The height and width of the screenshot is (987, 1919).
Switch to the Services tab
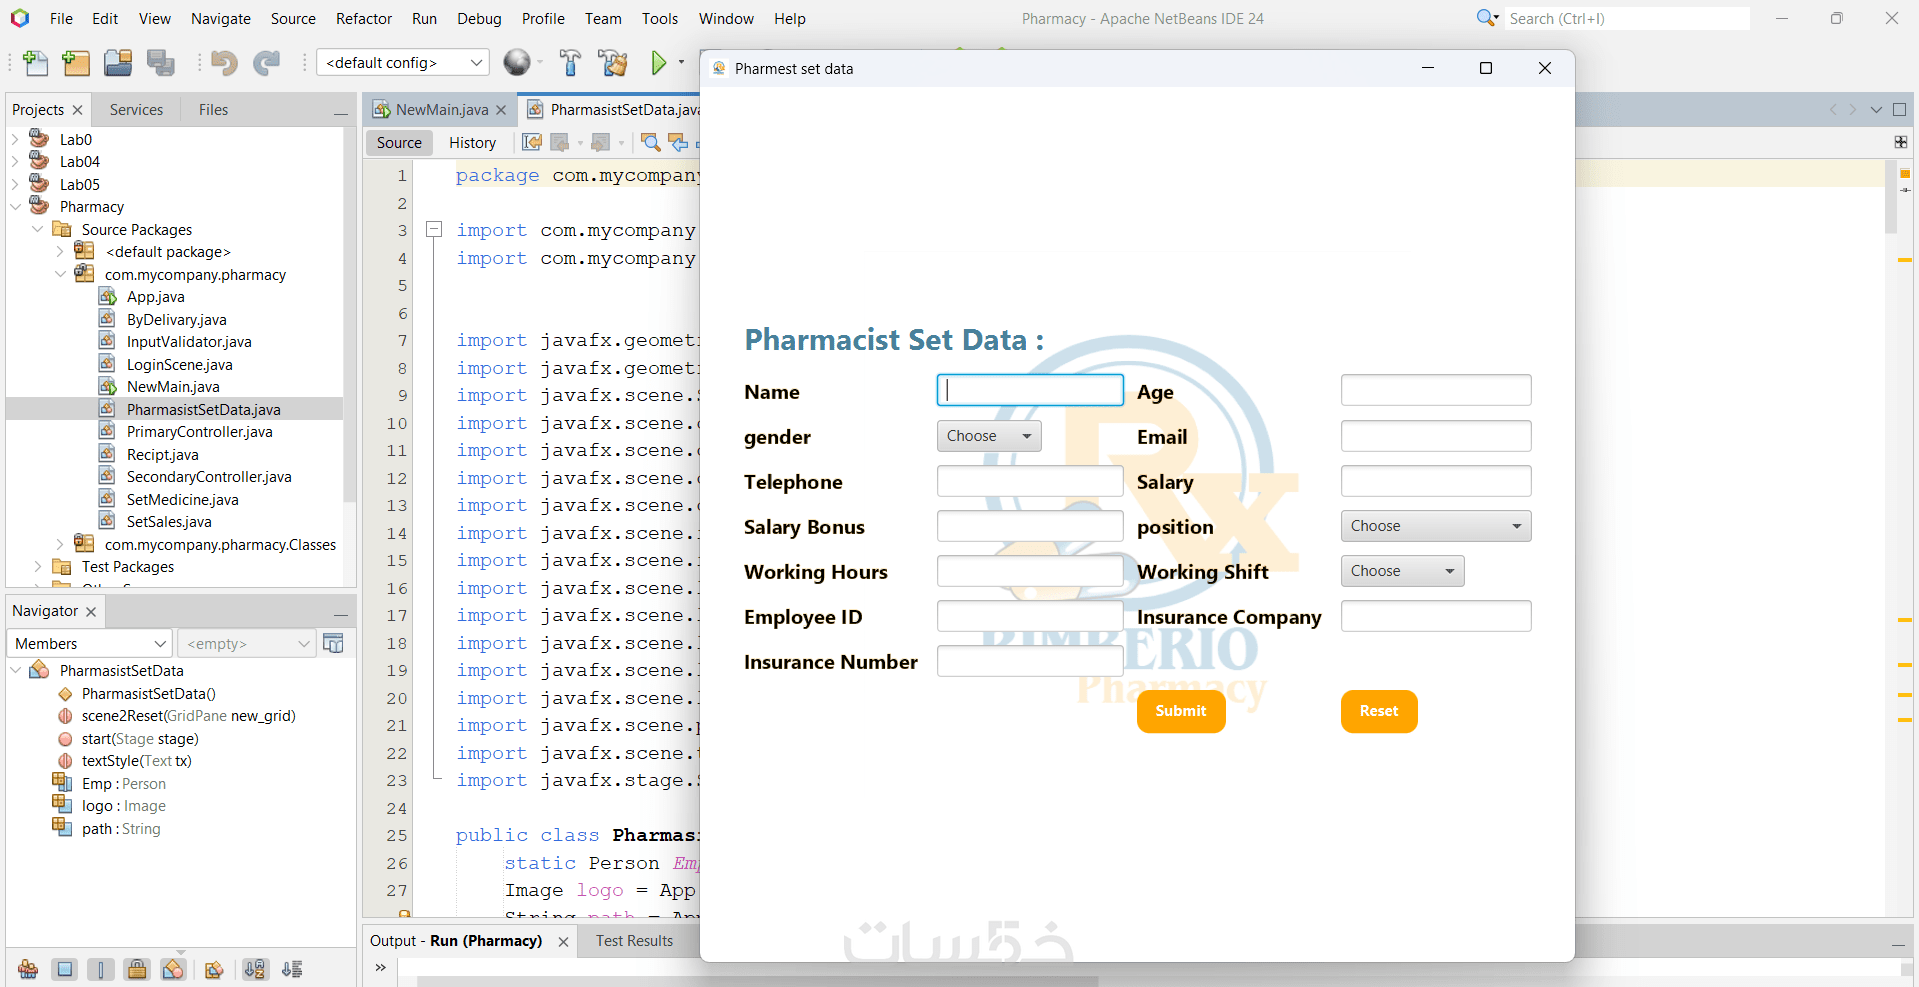pyautogui.click(x=136, y=110)
